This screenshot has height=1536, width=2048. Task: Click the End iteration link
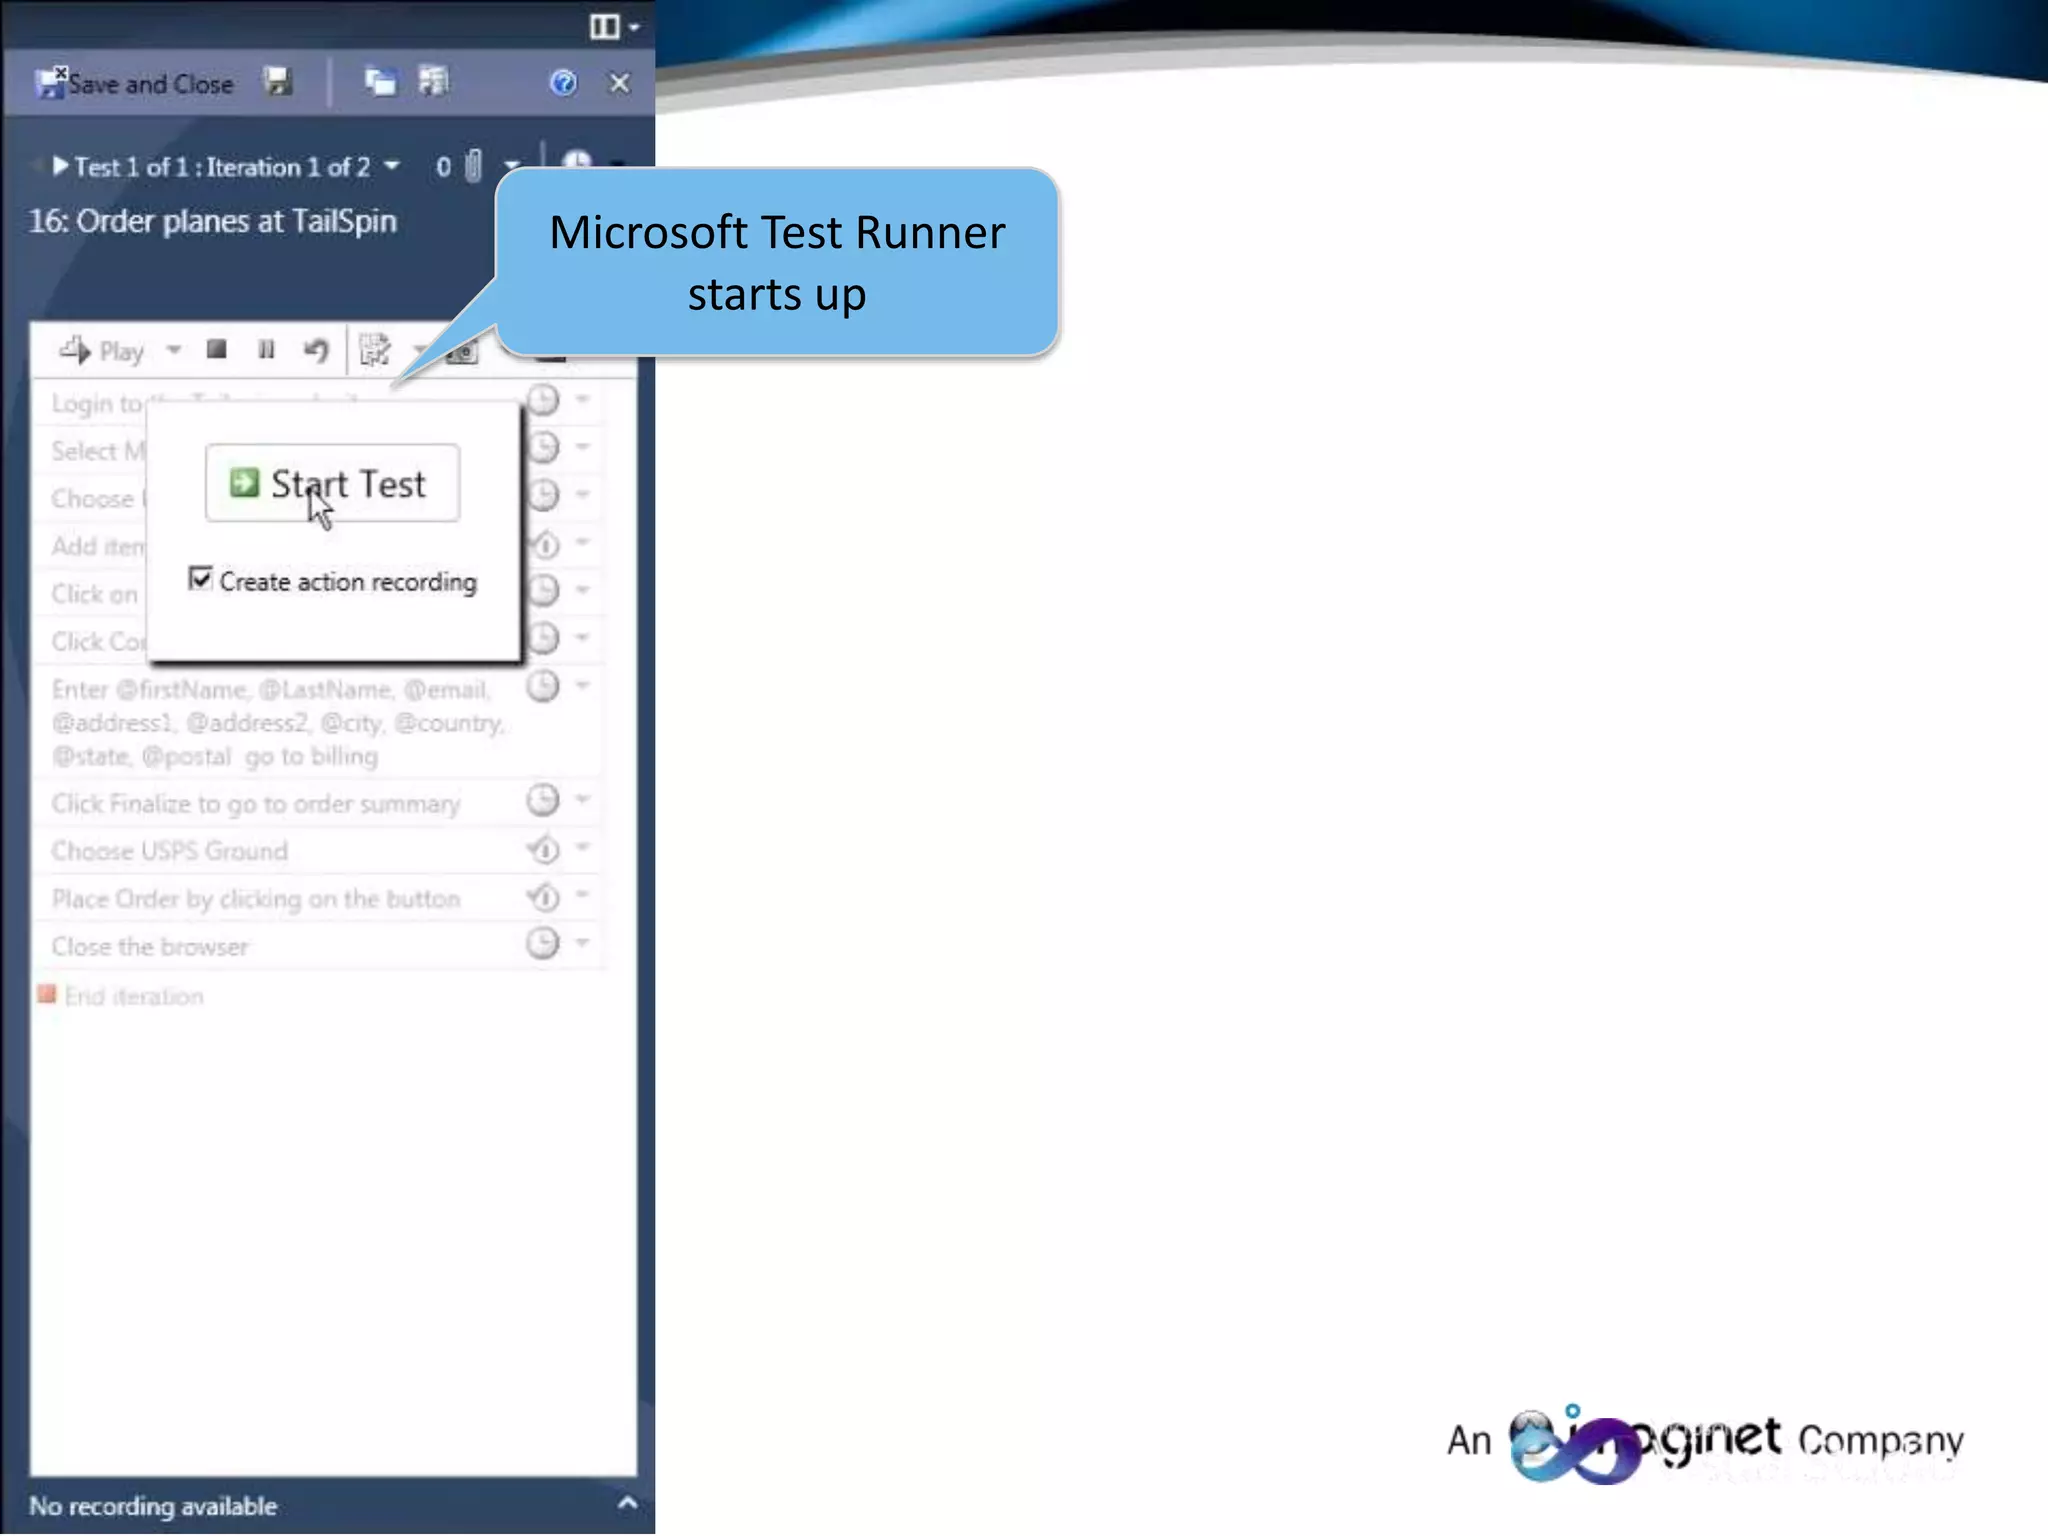(133, 996)
